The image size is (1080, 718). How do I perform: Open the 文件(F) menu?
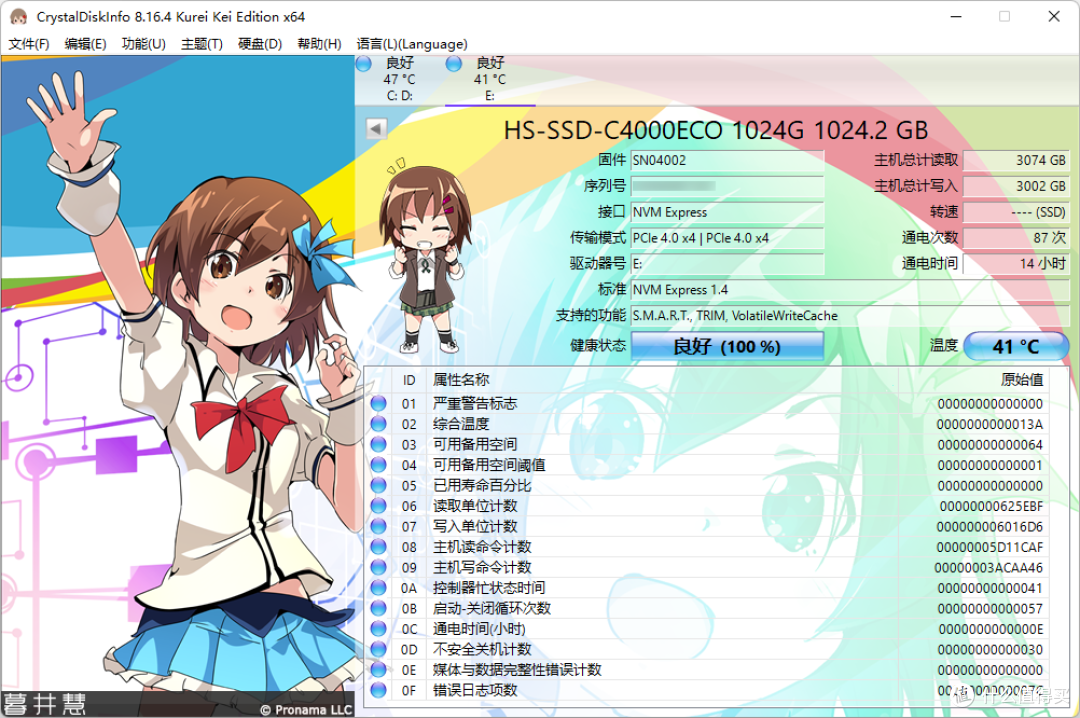click(x=29, y=44)
